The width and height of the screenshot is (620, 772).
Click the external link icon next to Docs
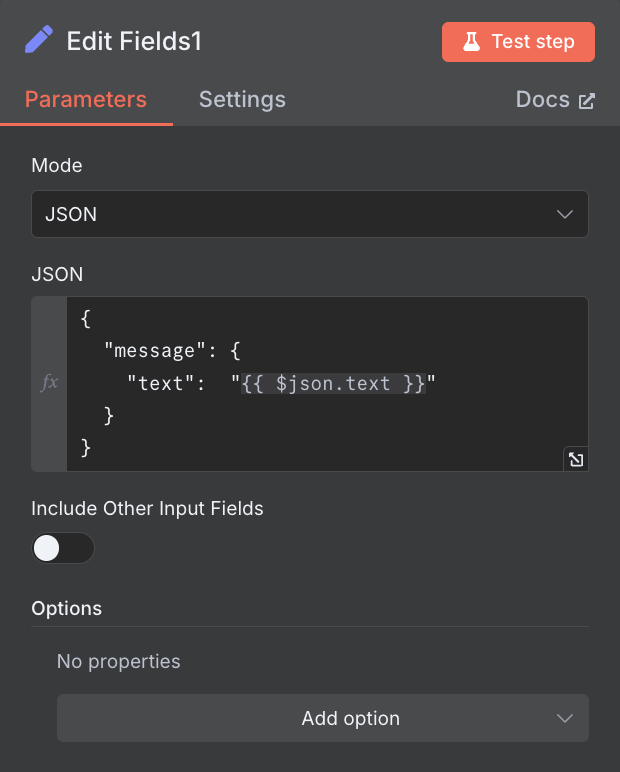(587, 100)
